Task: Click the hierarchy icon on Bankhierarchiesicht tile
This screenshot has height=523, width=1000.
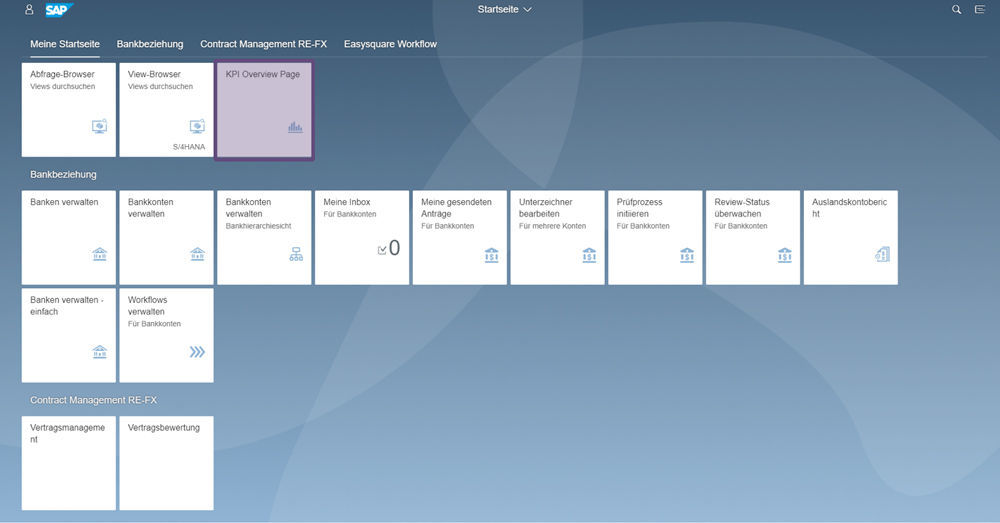Action: point(296,254)
